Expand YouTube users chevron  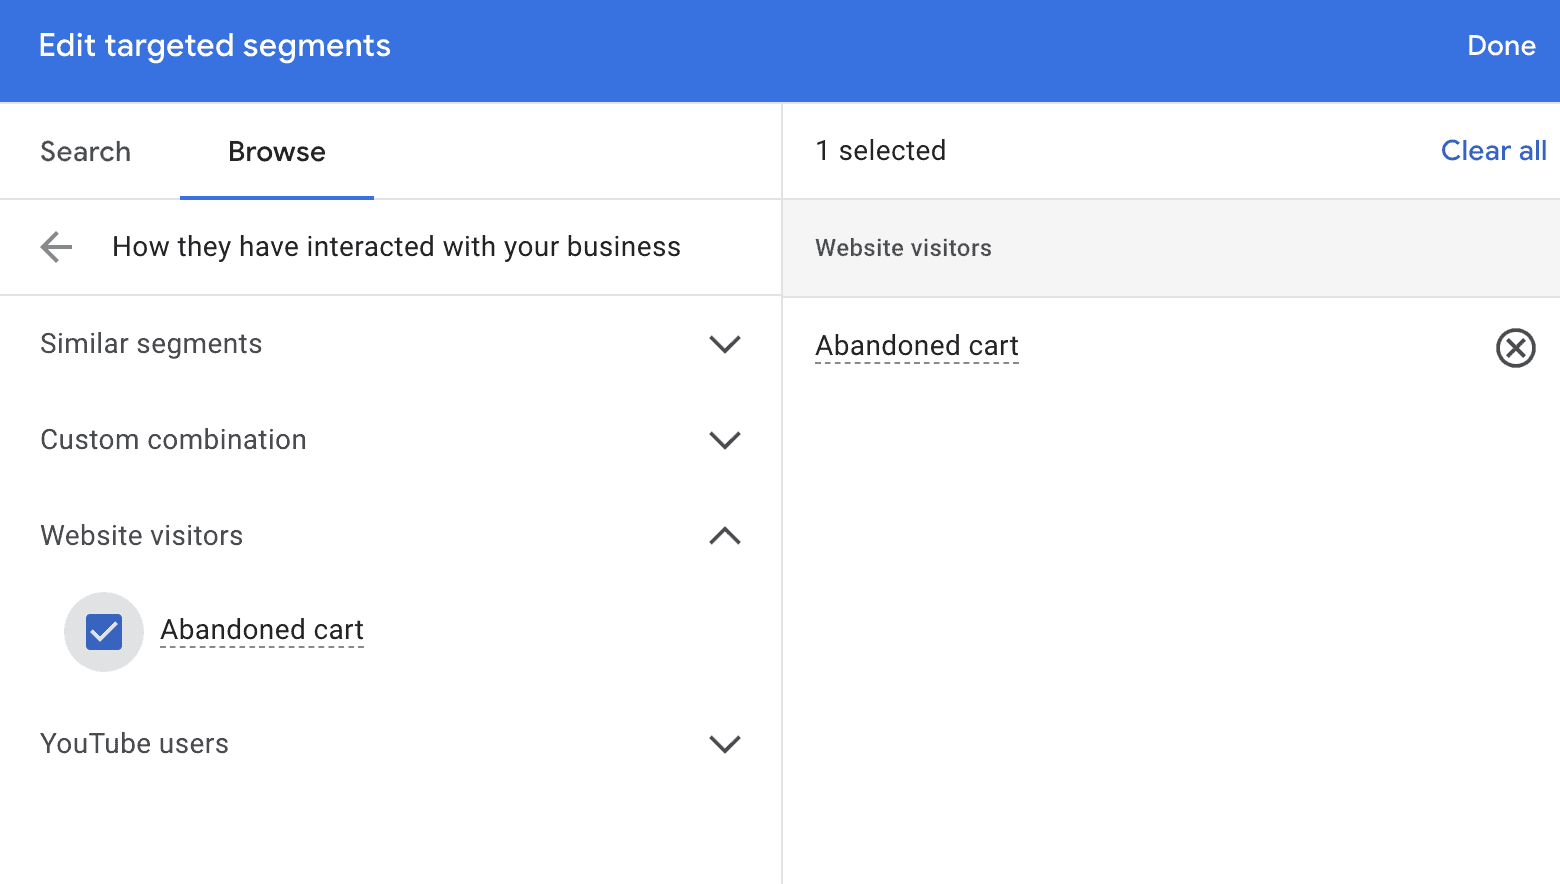point(725,744)
